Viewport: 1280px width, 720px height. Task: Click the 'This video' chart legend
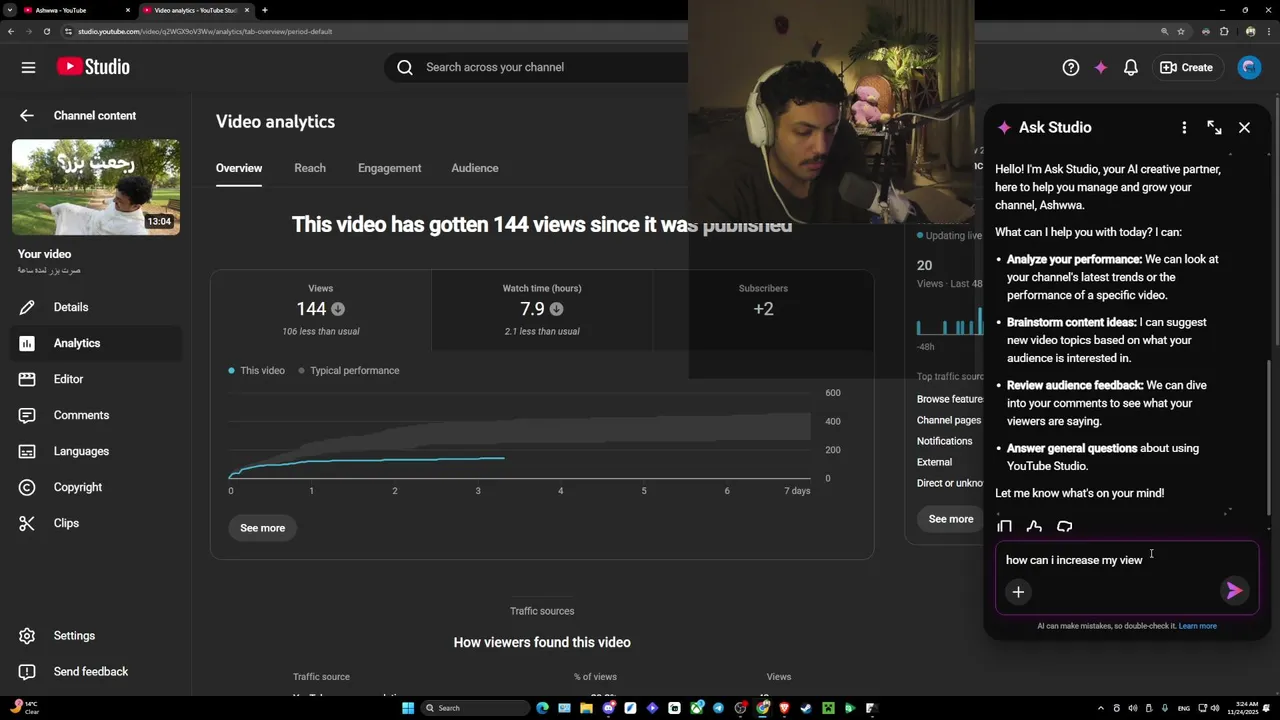click(257, 370)
